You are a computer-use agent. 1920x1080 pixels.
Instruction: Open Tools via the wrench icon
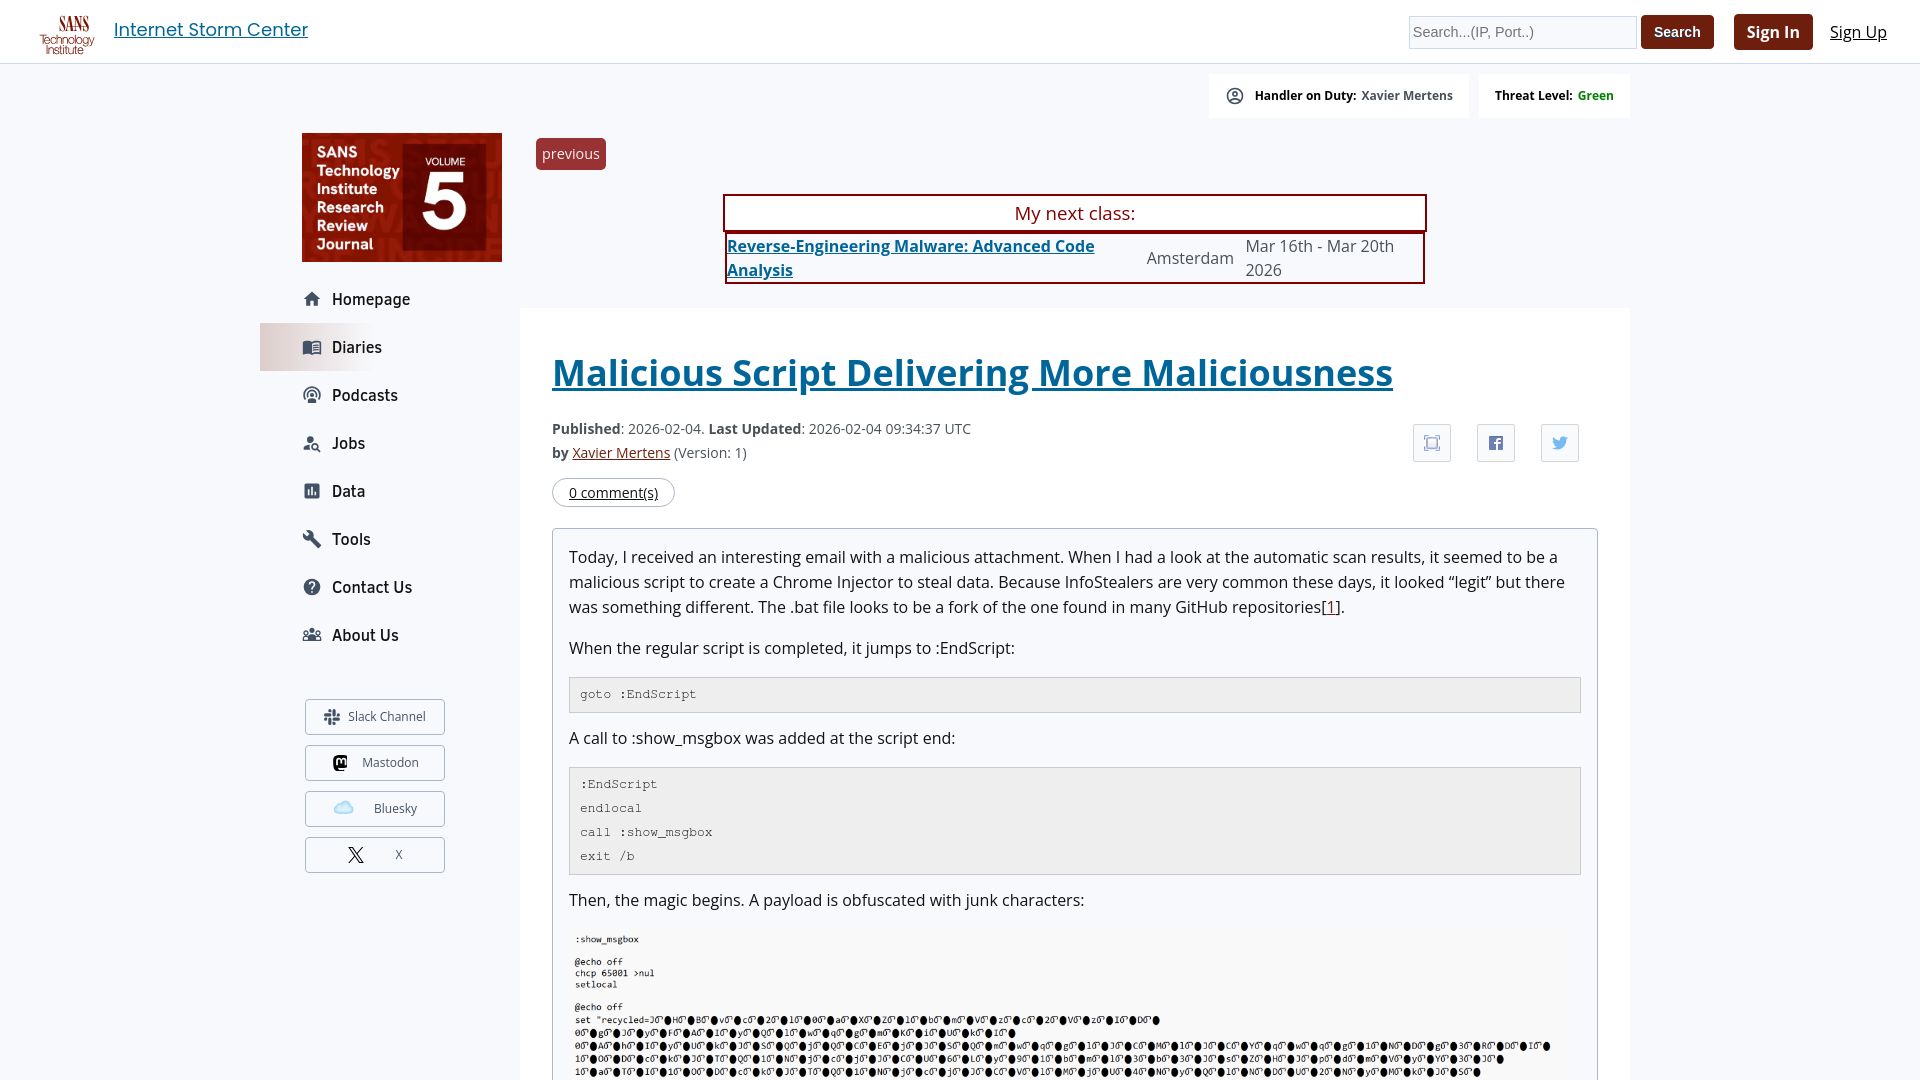tap(312, 539)
